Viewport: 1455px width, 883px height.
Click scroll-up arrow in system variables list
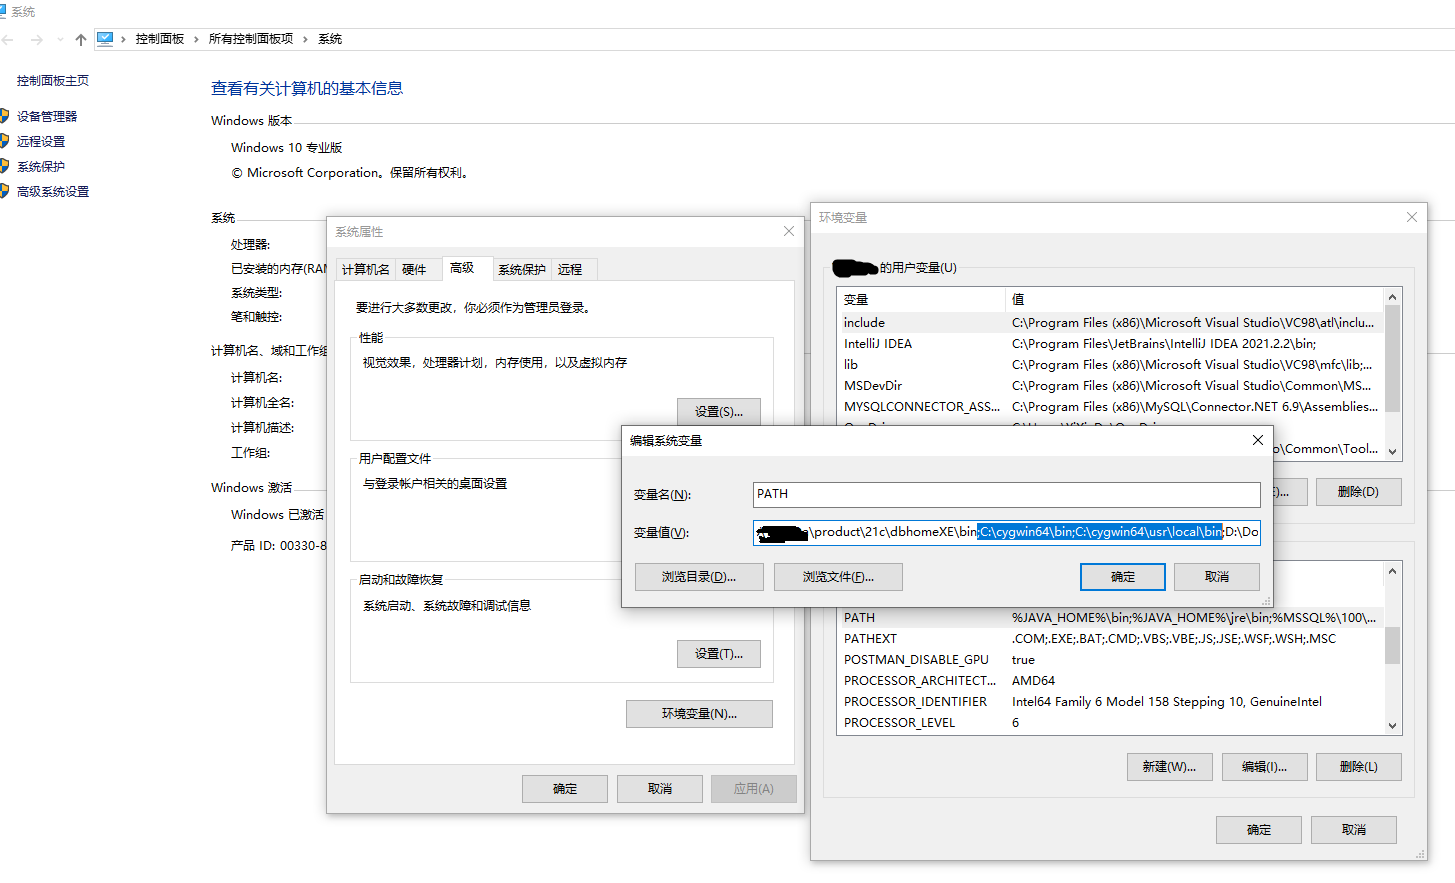tap(1392, 572)
